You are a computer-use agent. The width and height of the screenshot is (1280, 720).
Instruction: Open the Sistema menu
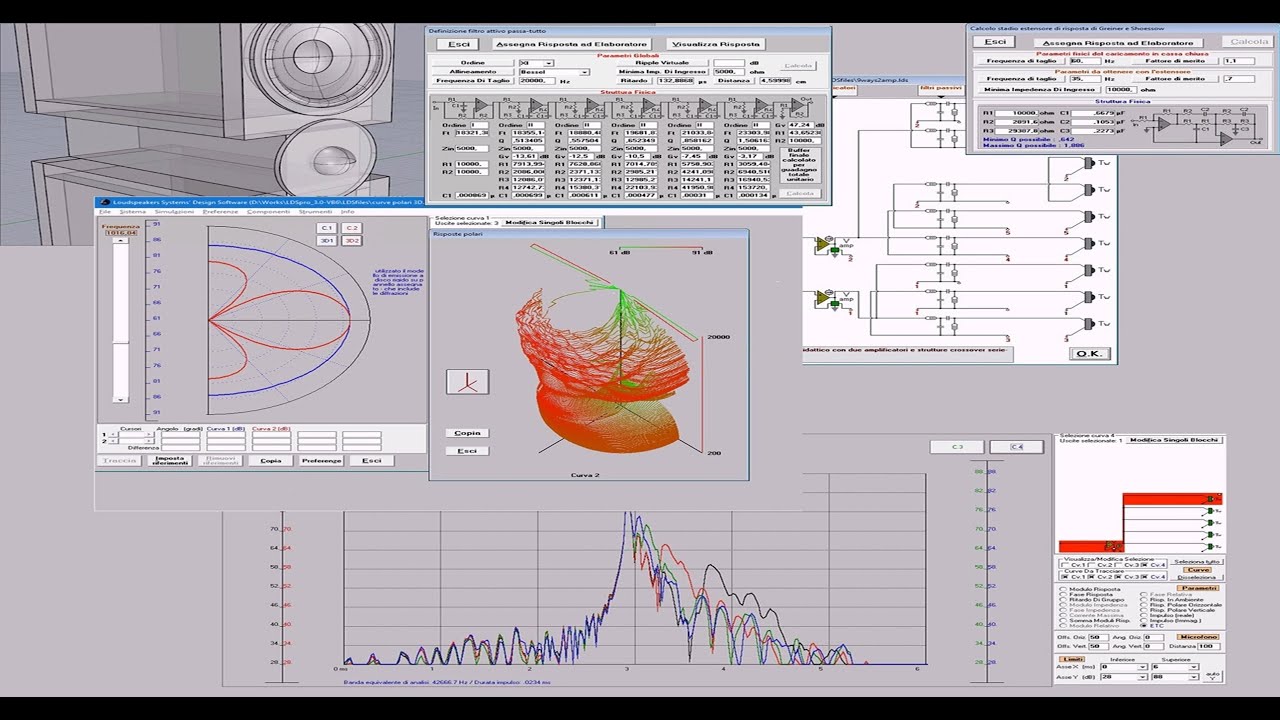133,212
